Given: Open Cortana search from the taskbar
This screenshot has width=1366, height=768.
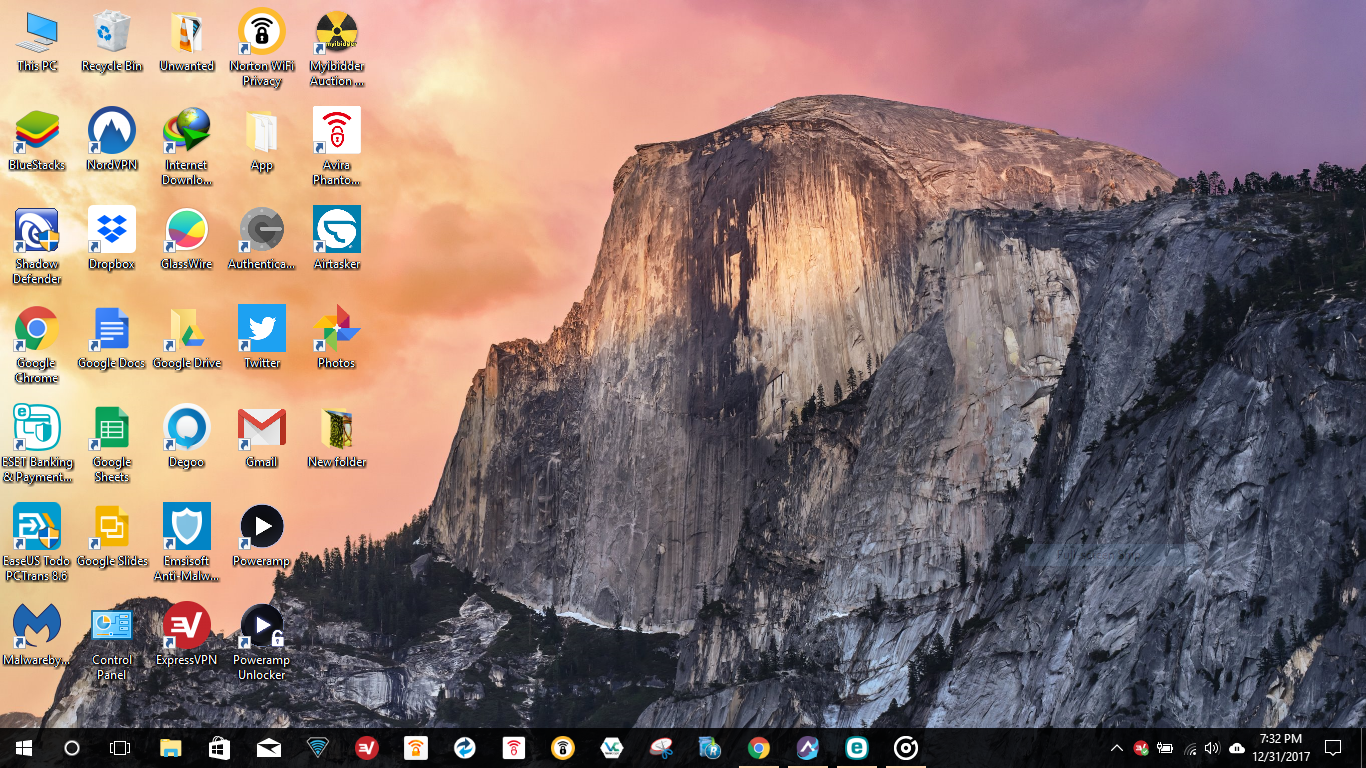Looking at the screenshot, I should tap(72, 748).
